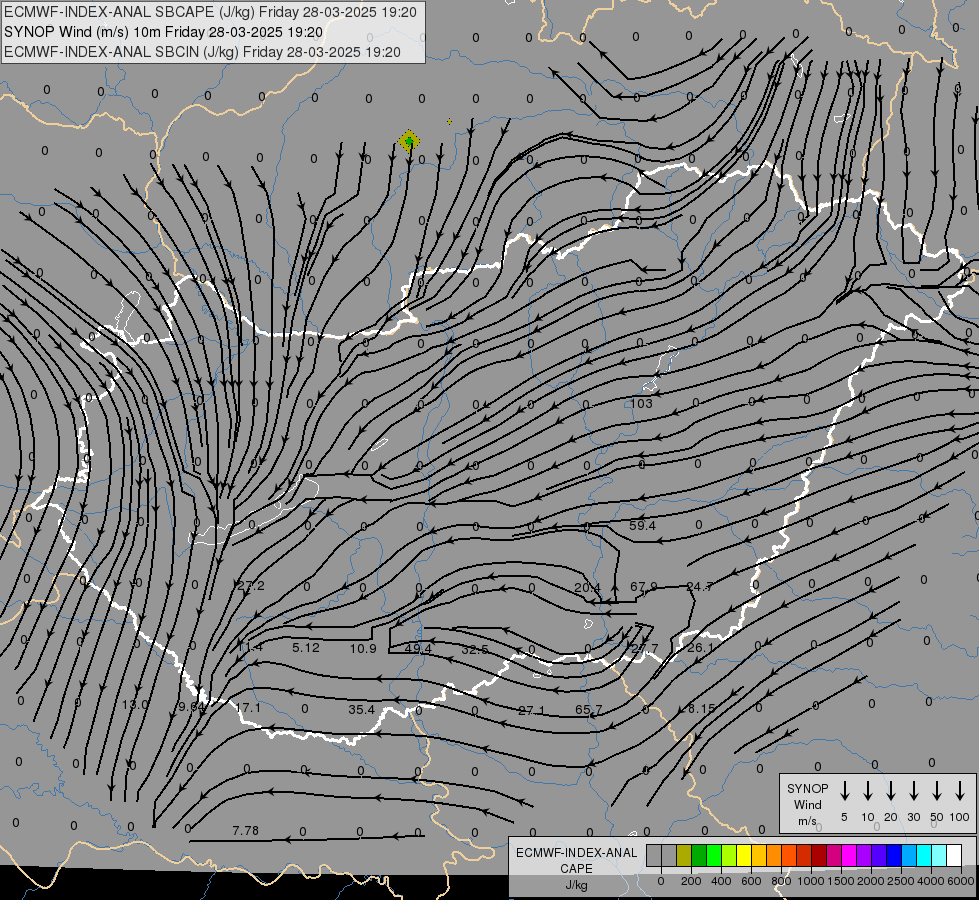Click the 67.9 CAPE value on map
The image size is (979, 900).
(x=644, y=586)
